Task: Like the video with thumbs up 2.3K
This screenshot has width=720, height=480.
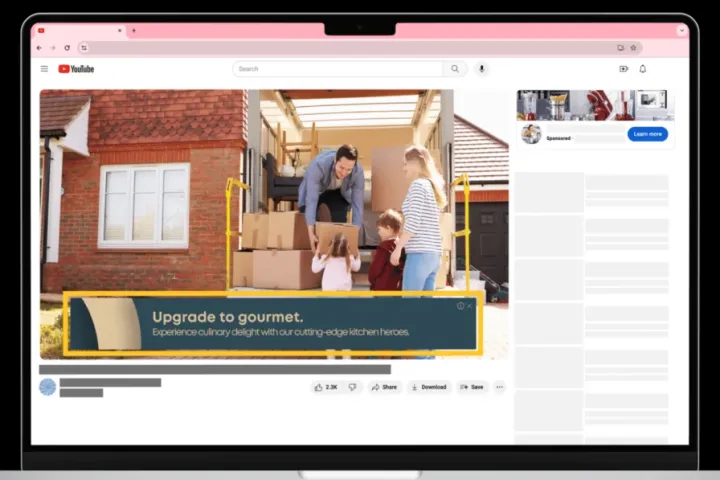Action: (326, 387)
